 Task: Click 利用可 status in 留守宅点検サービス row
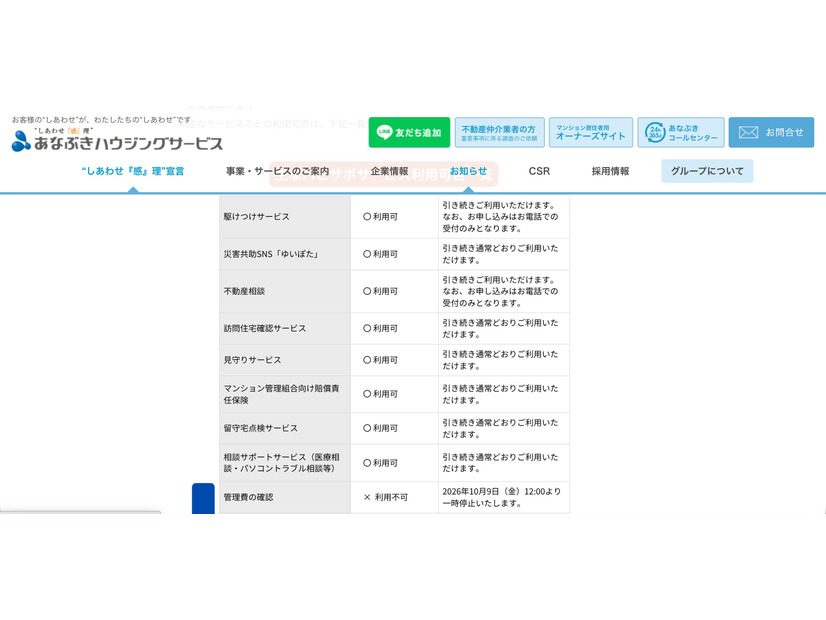point(394,428)
